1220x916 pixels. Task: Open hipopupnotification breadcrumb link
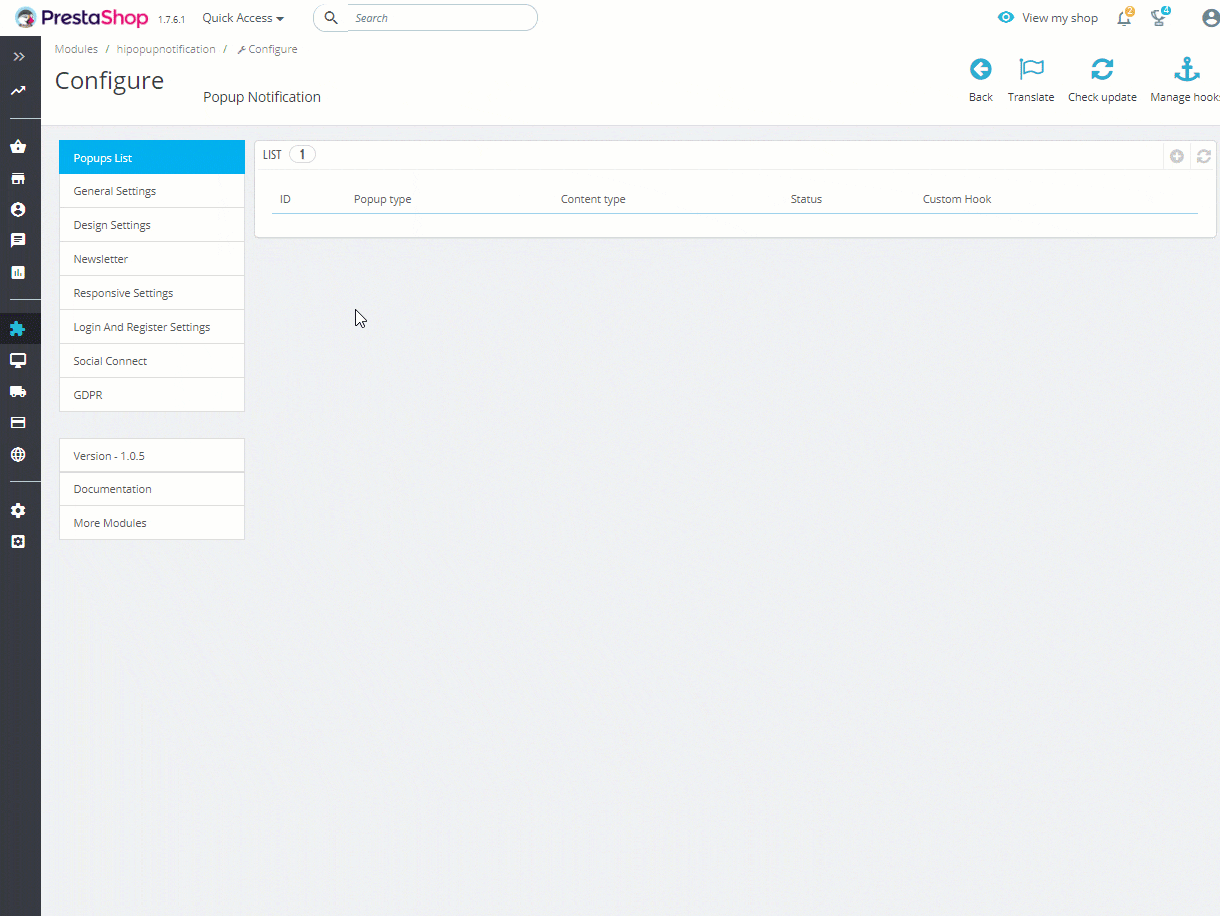click(x=166, y=49)
